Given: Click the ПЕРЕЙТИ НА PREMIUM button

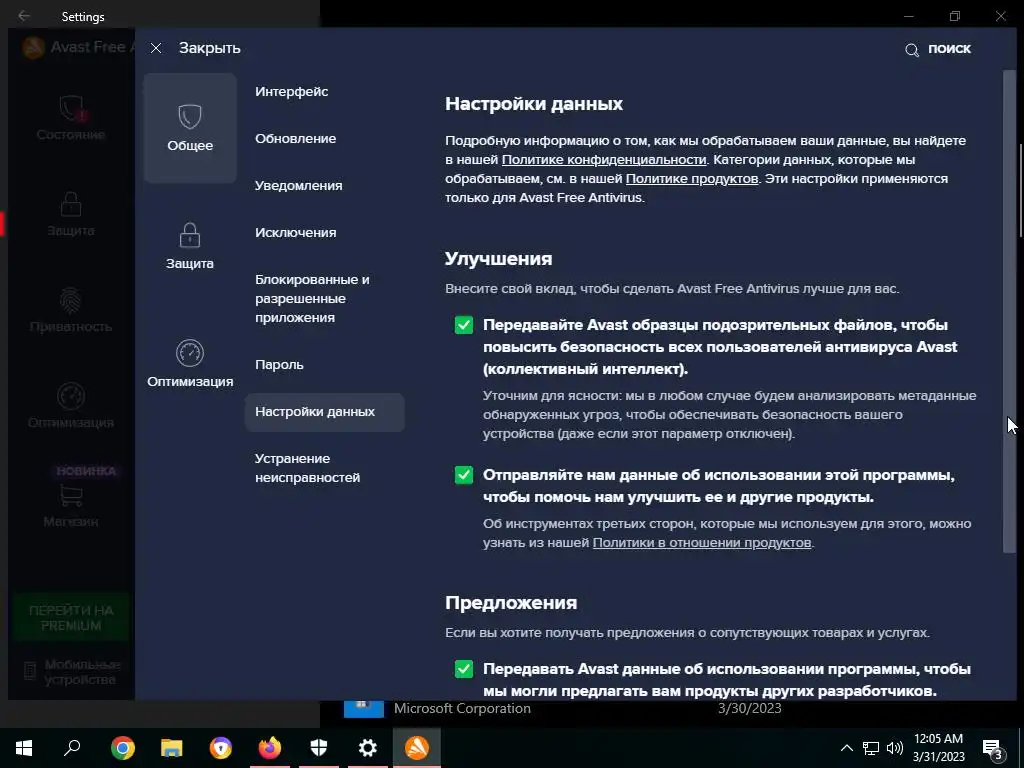Looking at the screenshot, I should click(71, 618).
